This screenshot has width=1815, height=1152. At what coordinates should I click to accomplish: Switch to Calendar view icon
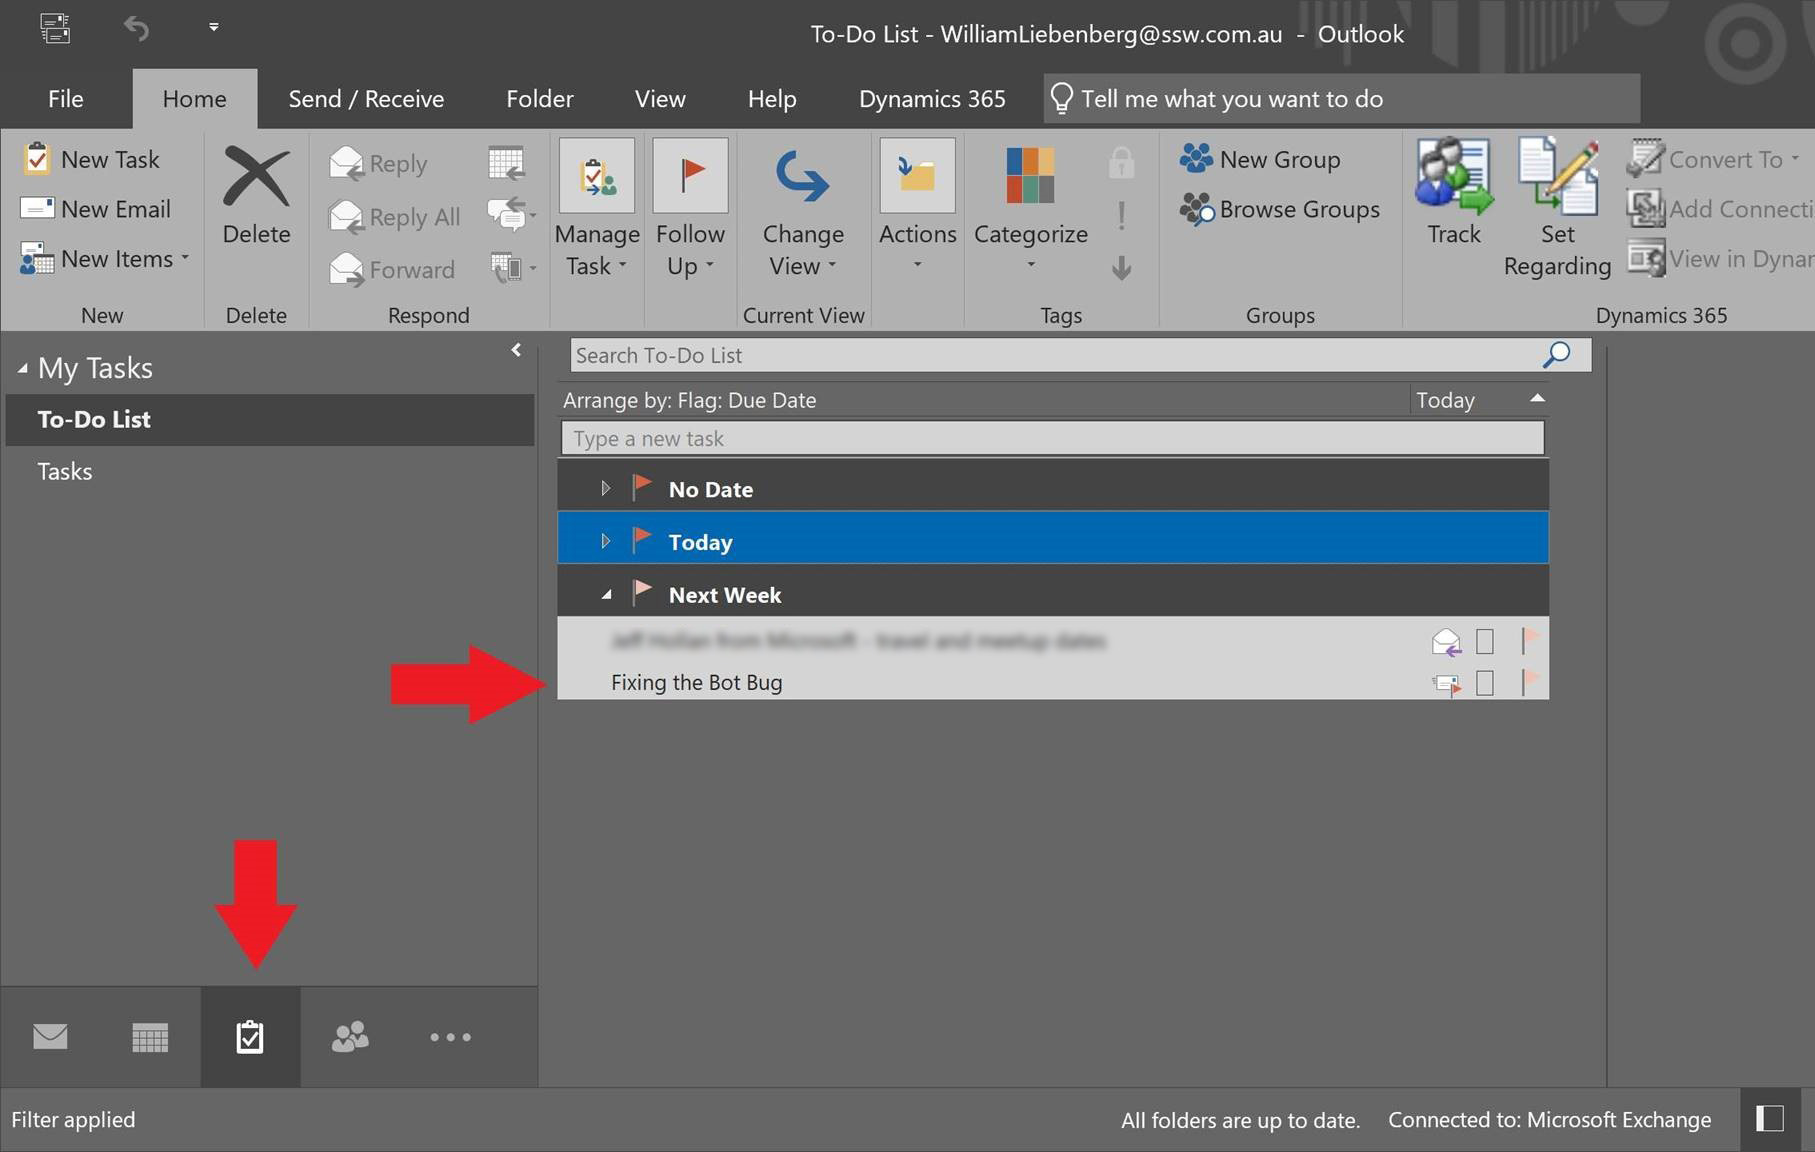click(150, 1037)
